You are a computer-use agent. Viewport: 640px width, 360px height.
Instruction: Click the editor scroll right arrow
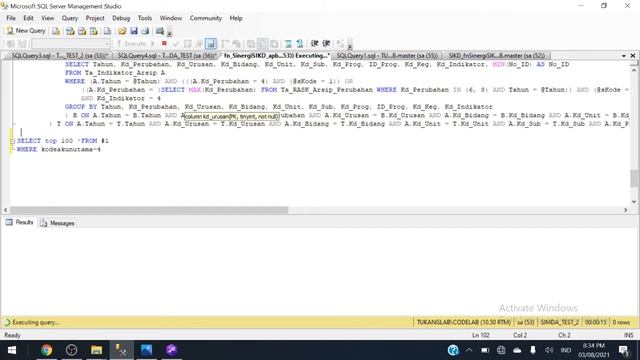(x=625, y=210)
